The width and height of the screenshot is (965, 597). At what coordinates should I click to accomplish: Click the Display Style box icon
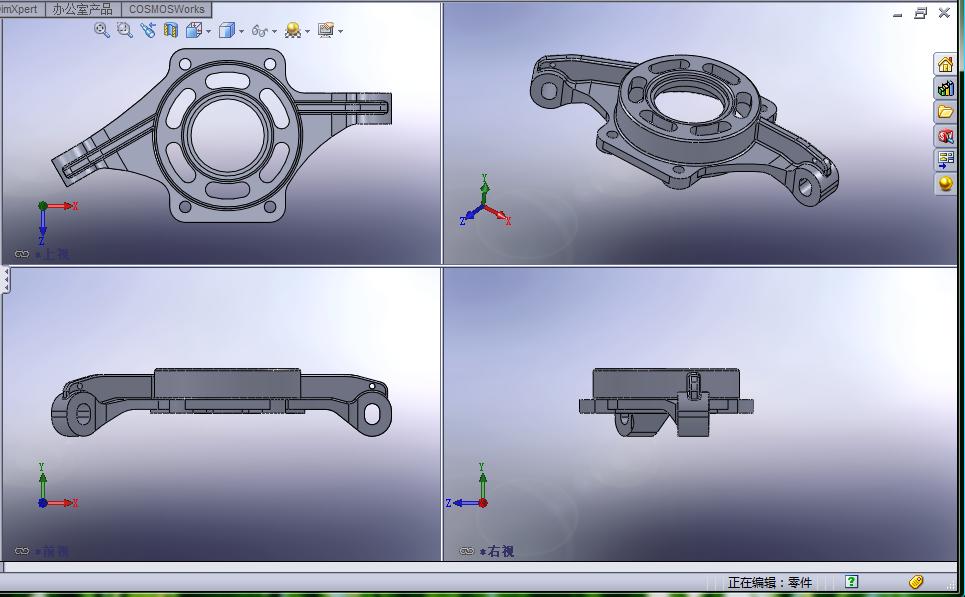[x=226, y=30]
